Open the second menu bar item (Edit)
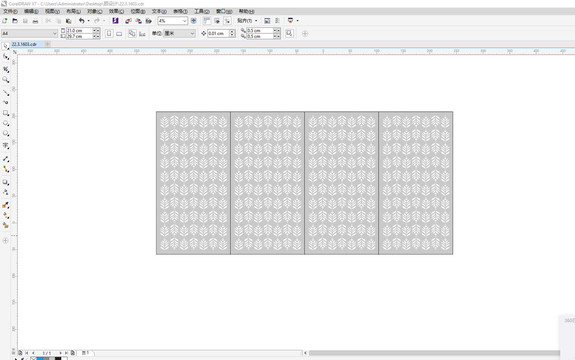 point(31,11)
